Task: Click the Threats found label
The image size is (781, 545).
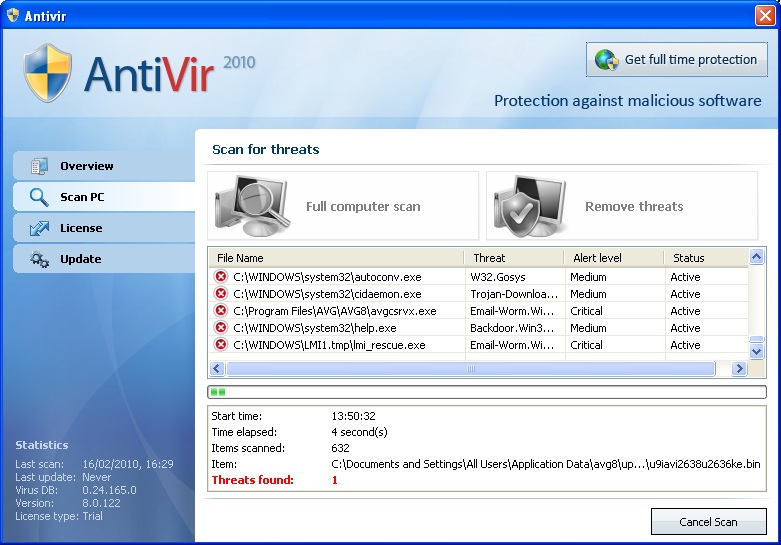Action: (253, 480)
